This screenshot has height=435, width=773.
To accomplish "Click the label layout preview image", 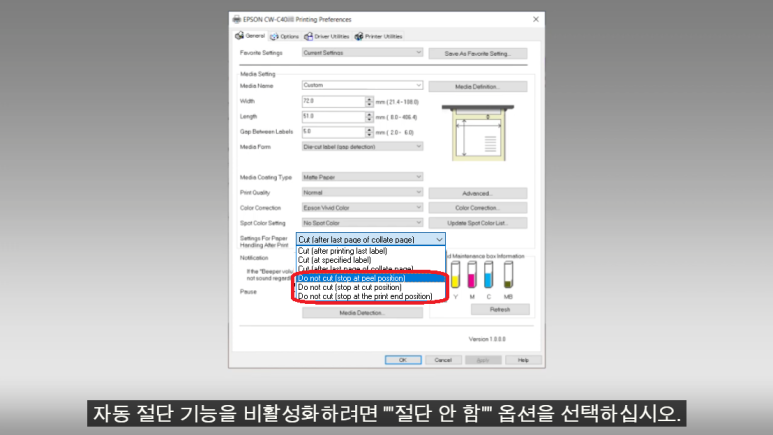I will [478, 133].
